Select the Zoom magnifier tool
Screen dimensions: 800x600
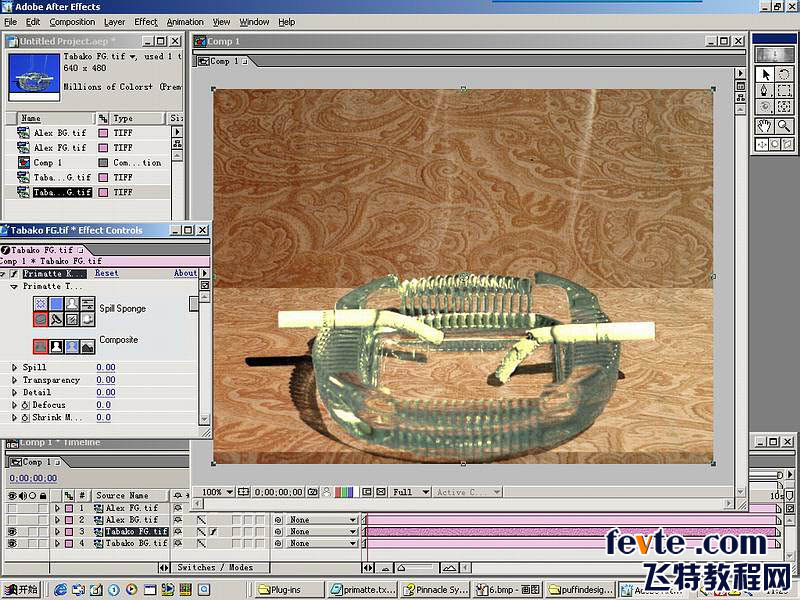pos(783,126)
